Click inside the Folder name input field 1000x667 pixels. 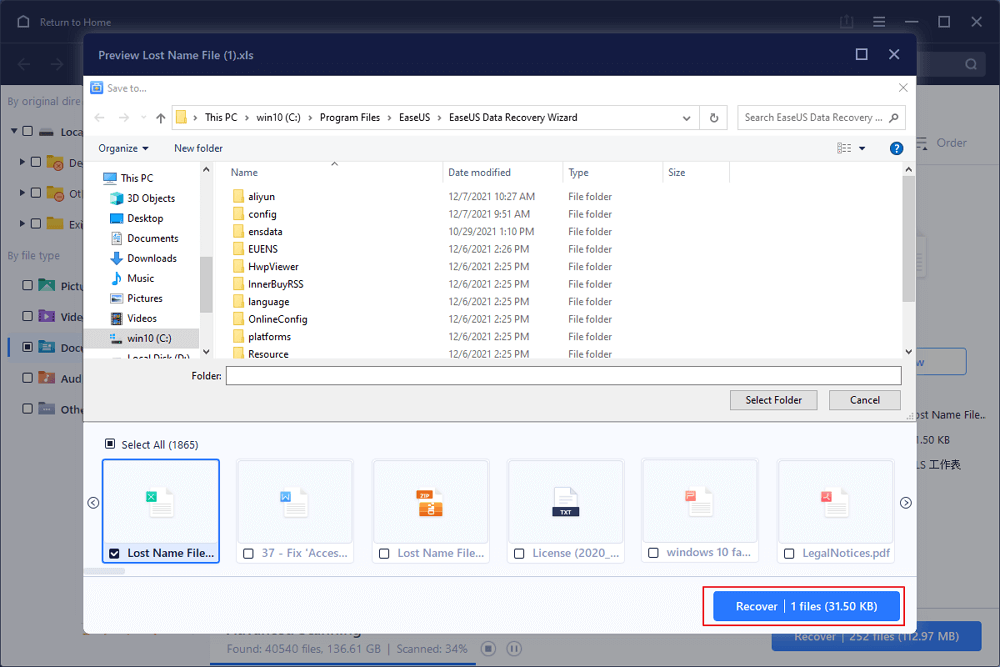[x=560, y=376]
